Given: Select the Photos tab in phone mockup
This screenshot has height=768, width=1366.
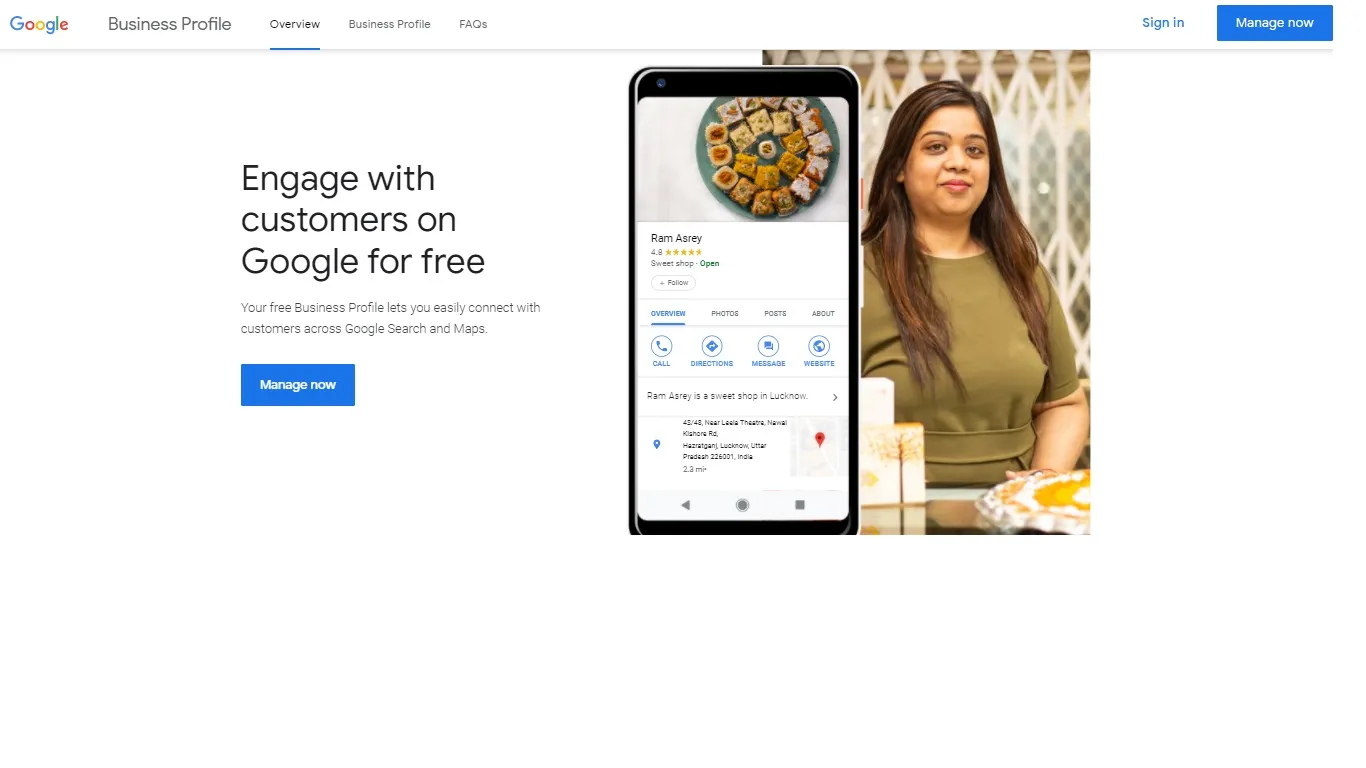Looking at the screenshot, I should click(725, 314).
